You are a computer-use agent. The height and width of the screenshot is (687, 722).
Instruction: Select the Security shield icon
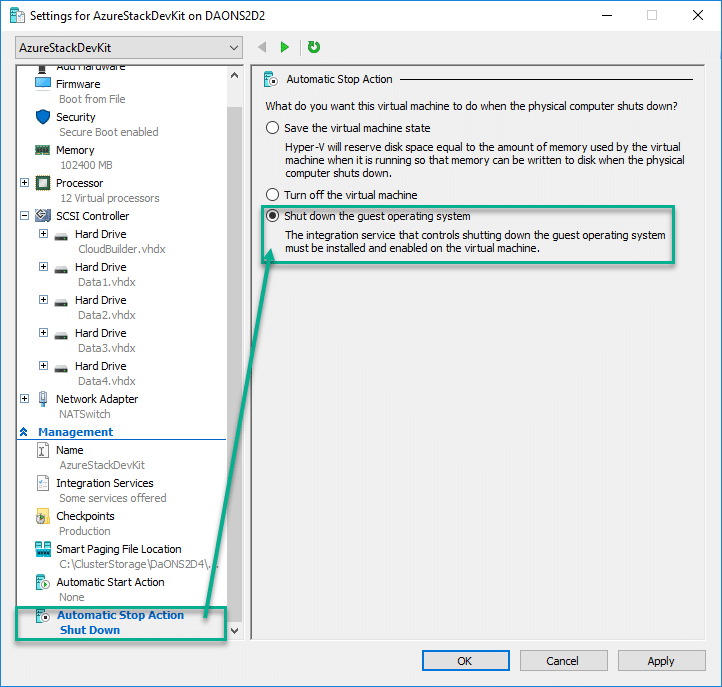tap(43, 116)
